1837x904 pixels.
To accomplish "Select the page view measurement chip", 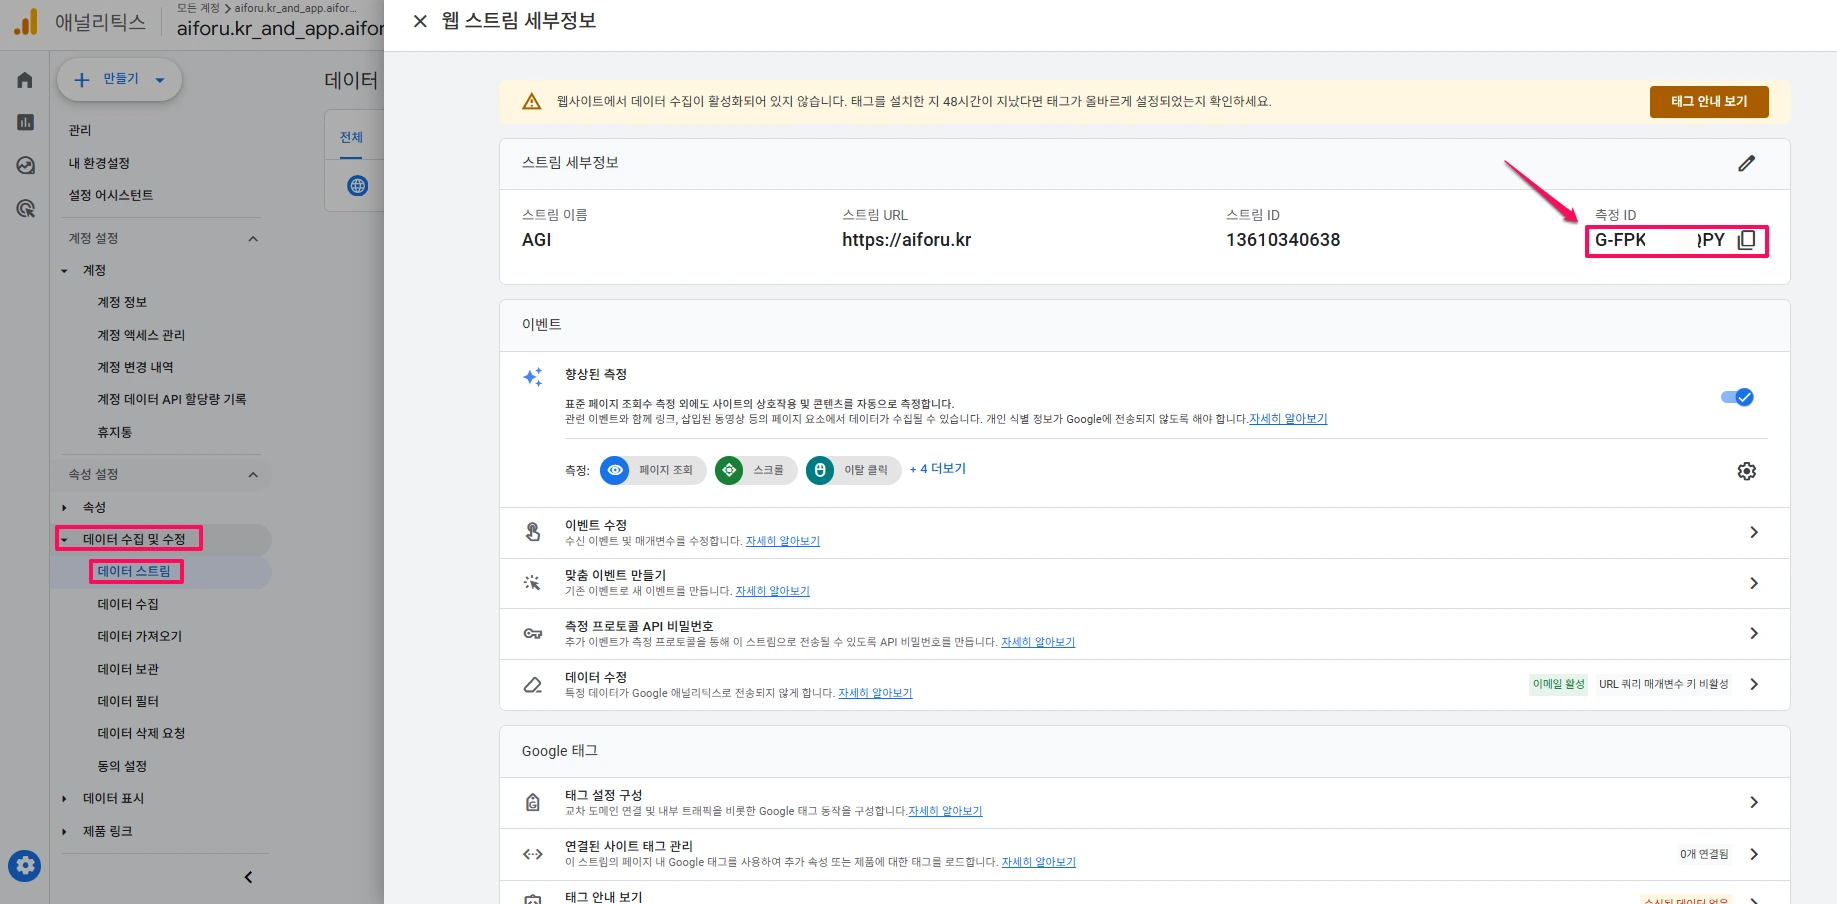I will 653,470.
